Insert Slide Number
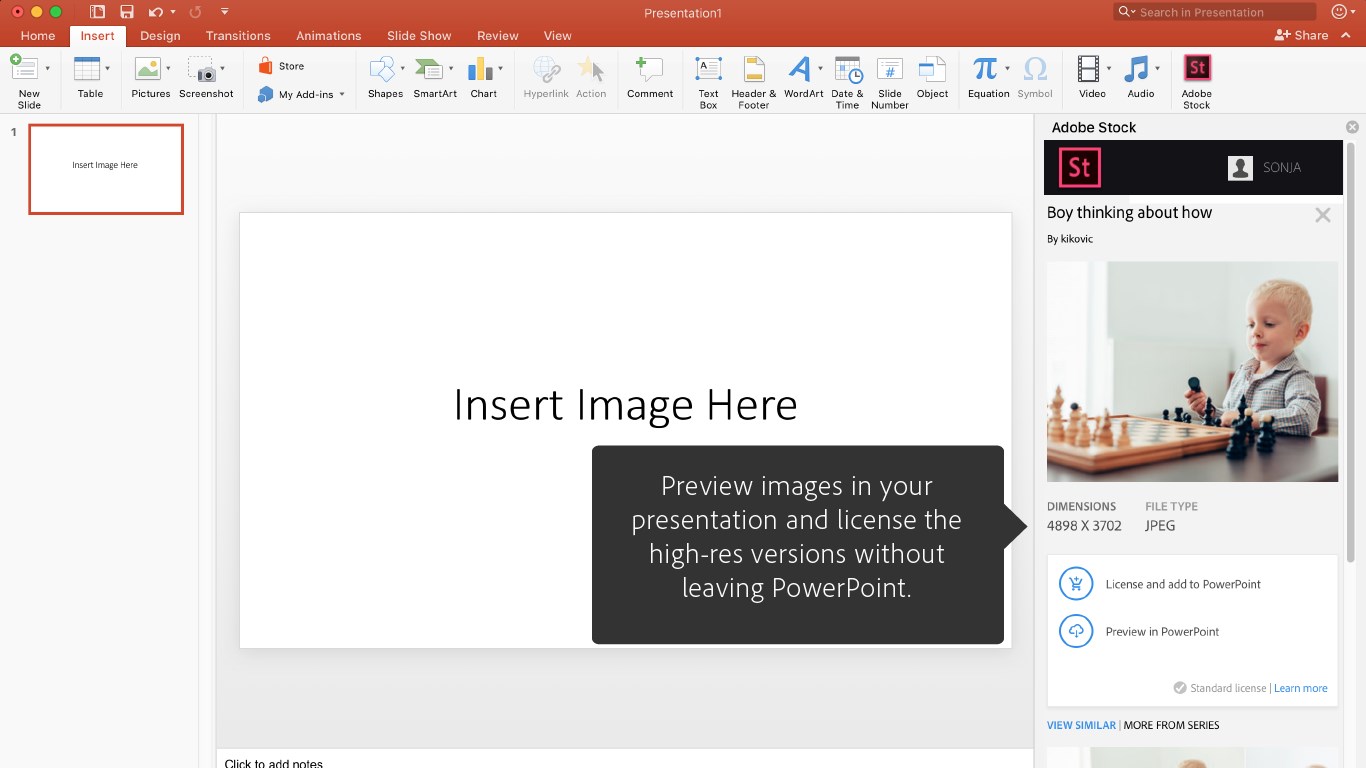The height and width of the screenshot is (768, 1366). (889, 69)
